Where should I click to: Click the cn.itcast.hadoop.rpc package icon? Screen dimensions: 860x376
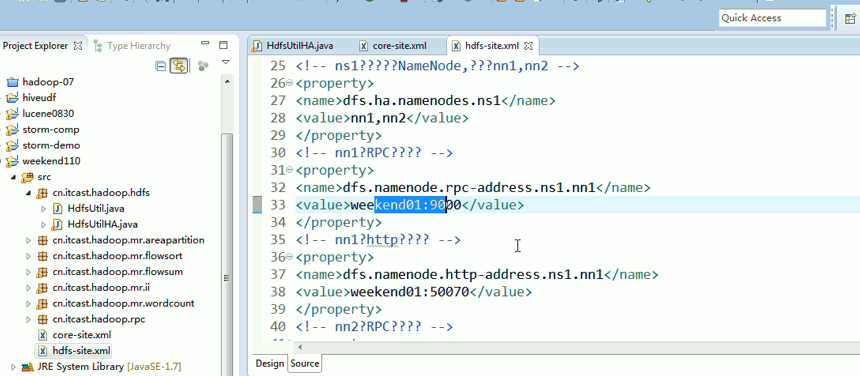coord(42,319)
